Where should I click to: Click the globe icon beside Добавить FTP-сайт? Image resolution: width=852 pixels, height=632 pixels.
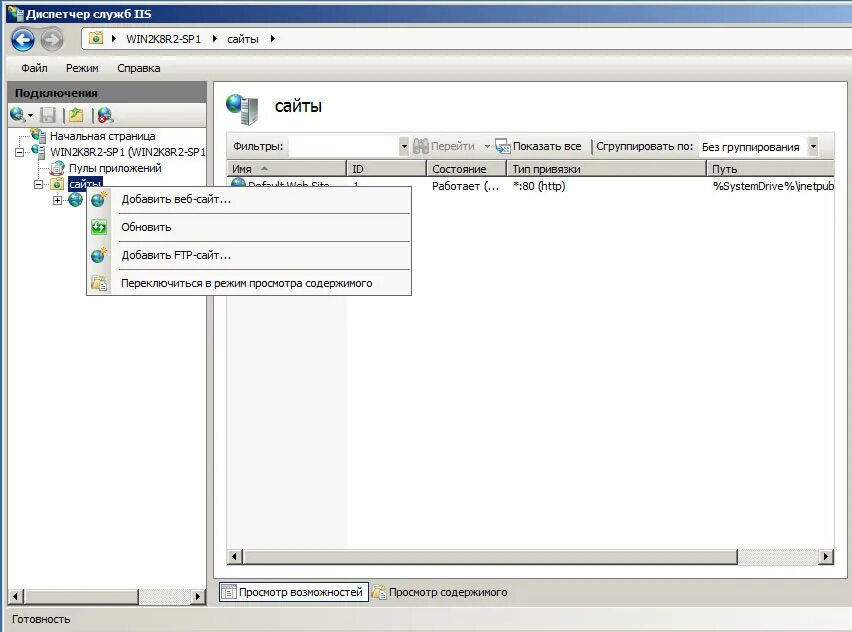click(x=99, y=255)
